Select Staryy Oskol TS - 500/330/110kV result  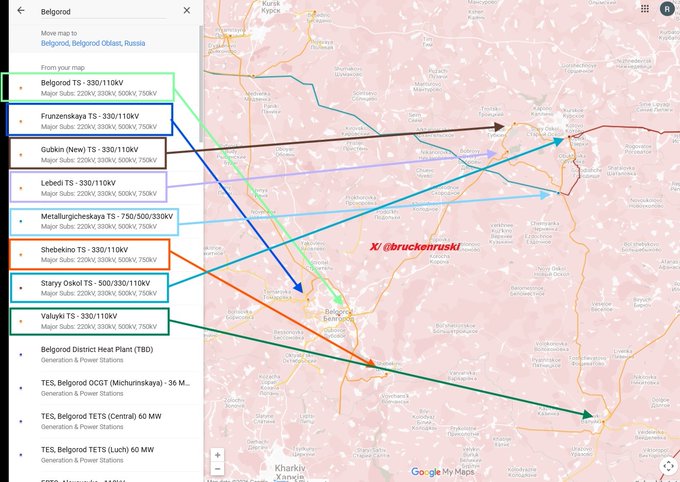pyautogui.click(x=104, y=288)
